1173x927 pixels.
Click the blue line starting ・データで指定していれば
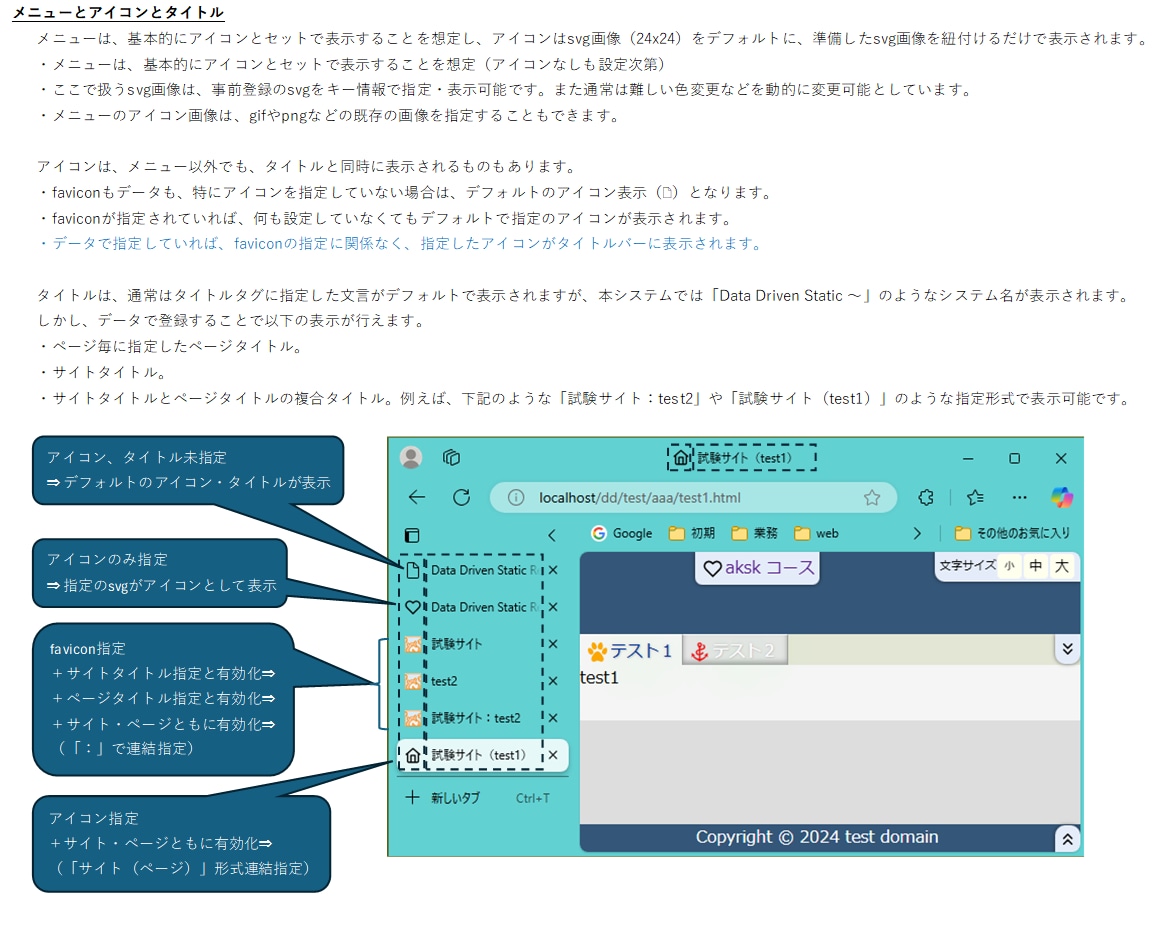(x=400, y=244)
